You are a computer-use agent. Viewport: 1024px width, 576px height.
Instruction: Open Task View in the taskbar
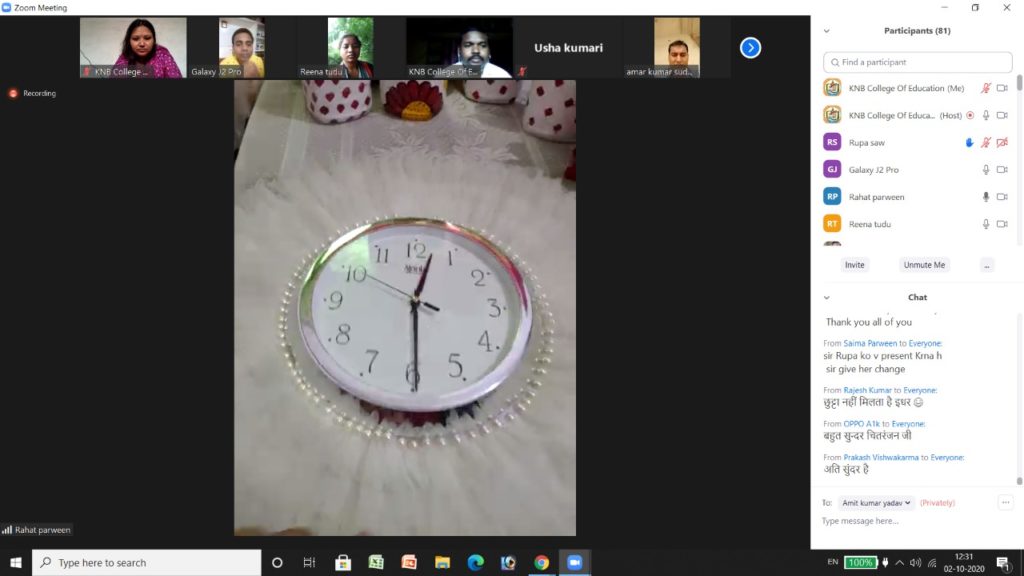(310, 562)
